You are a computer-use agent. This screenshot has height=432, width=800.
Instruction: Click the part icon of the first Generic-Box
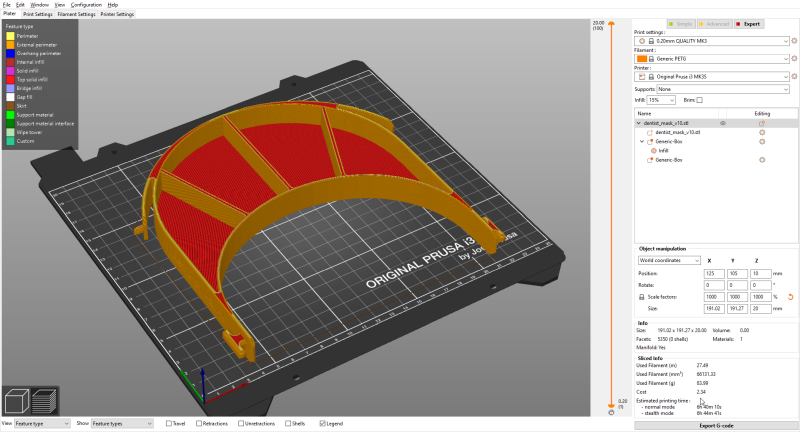pyautogui.click(x=650, y=141)
